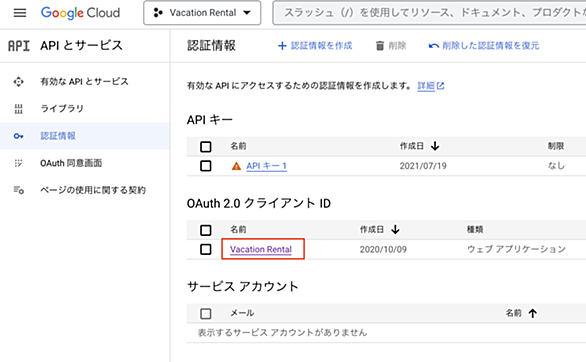Open the hamburger navigation menu
The image size is (586, 362).
click(x=20, y=13)
